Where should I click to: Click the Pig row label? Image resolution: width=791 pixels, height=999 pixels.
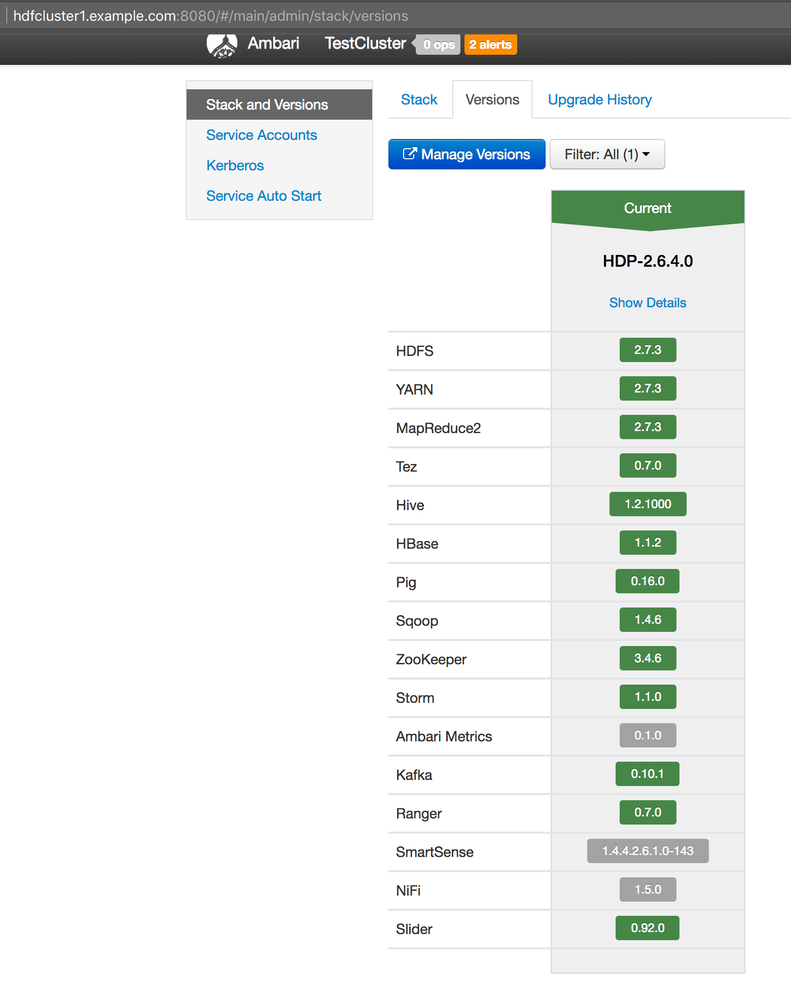pyautogui.click(x=406, y=582)
